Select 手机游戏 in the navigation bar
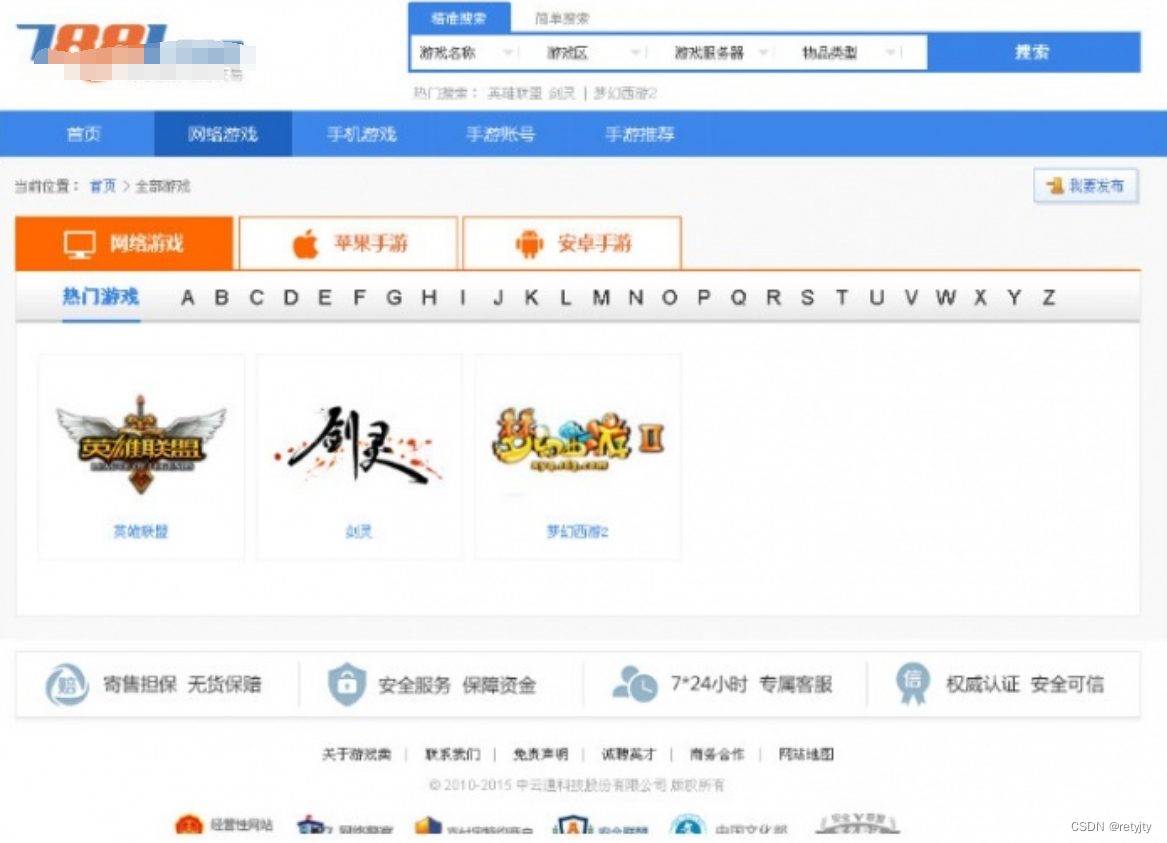Screen dimensions: 1167x843 (362, 134)
